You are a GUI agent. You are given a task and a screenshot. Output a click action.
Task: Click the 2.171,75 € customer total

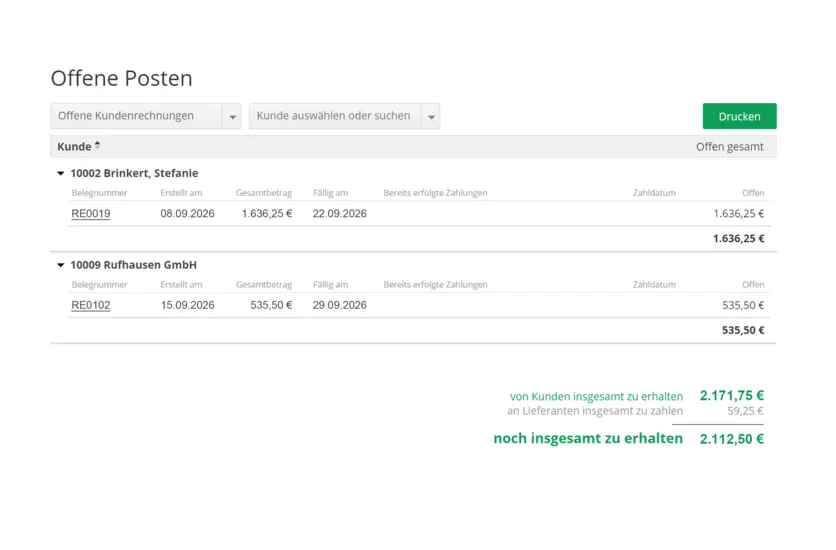click(731, 395)
